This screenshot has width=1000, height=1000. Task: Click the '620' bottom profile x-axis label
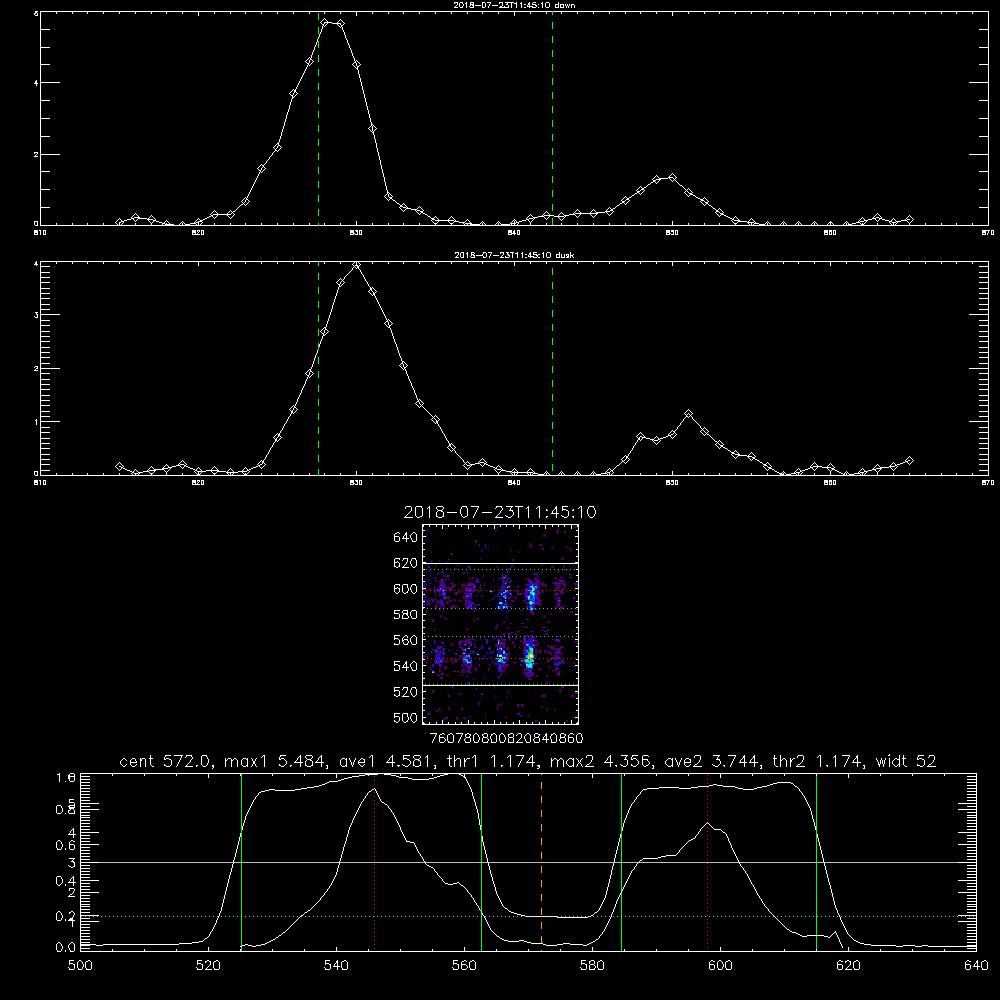tap(848, 966)
